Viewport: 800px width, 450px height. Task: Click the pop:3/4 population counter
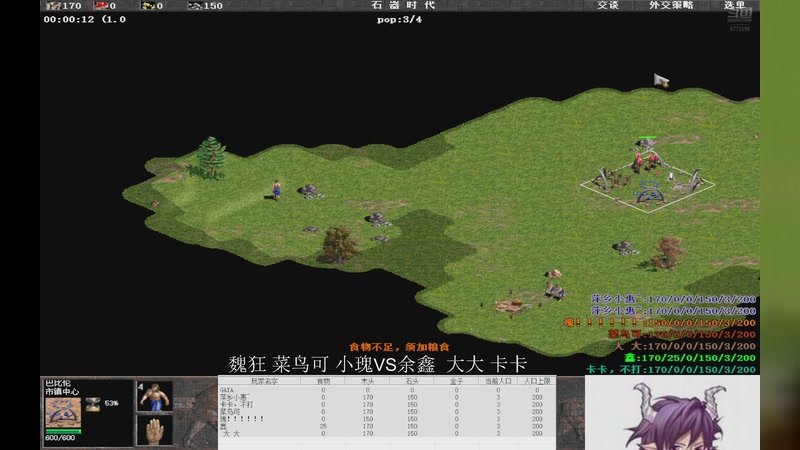coord(399,19)
